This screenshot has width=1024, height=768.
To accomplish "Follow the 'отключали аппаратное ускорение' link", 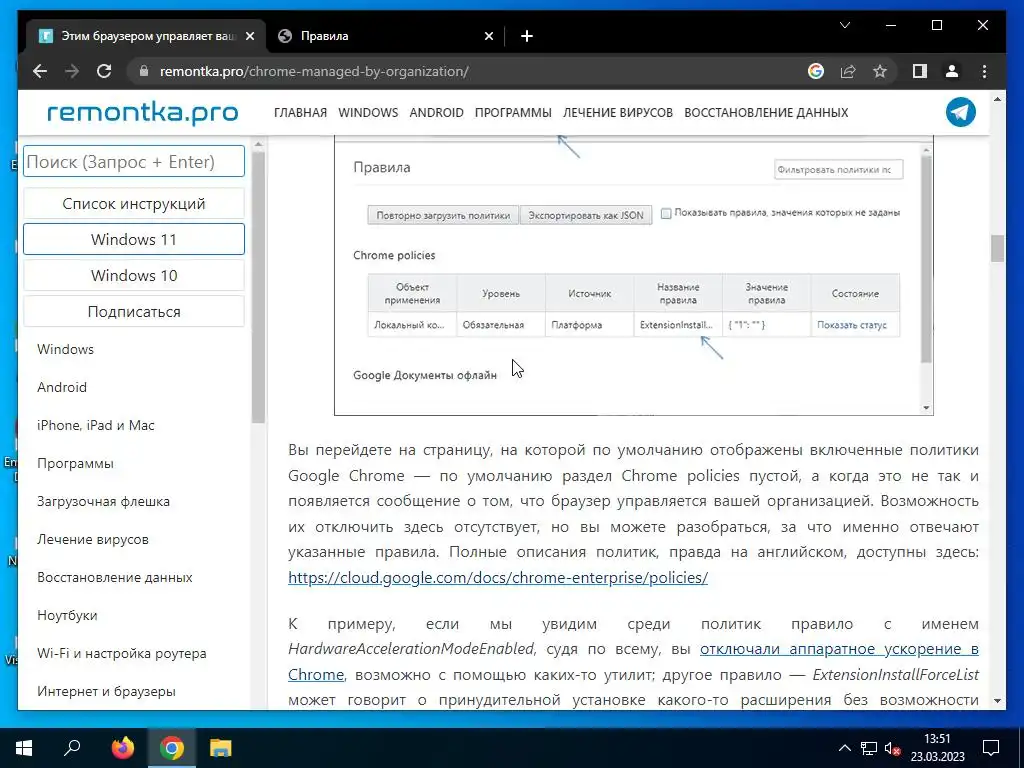I will pyautogui.click(x=839, y=649).
